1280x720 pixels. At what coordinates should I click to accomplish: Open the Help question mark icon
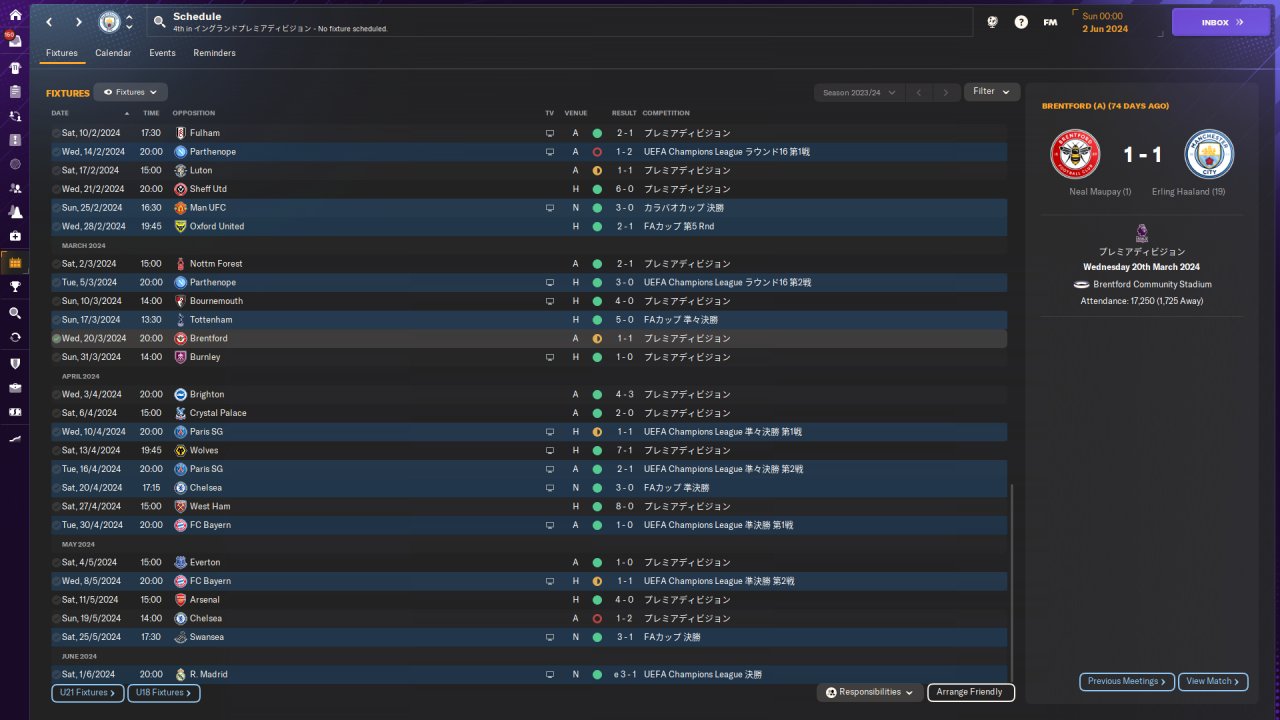[x=1021, y=22]
